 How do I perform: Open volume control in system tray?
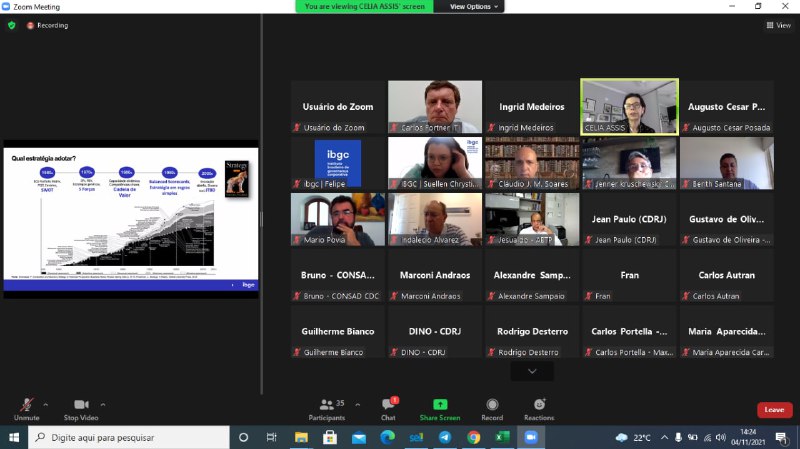[721, 437]
